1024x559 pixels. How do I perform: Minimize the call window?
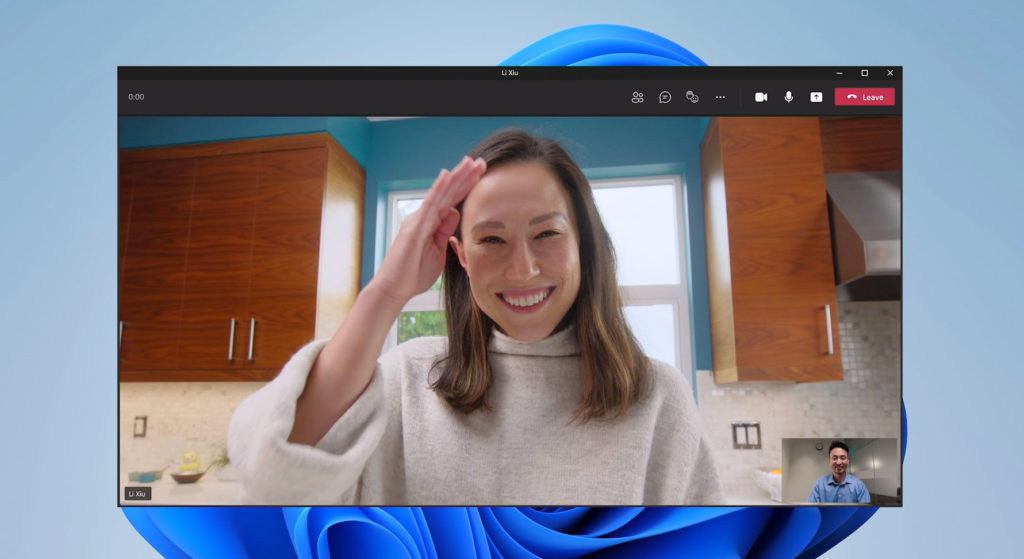click(839, 73)
